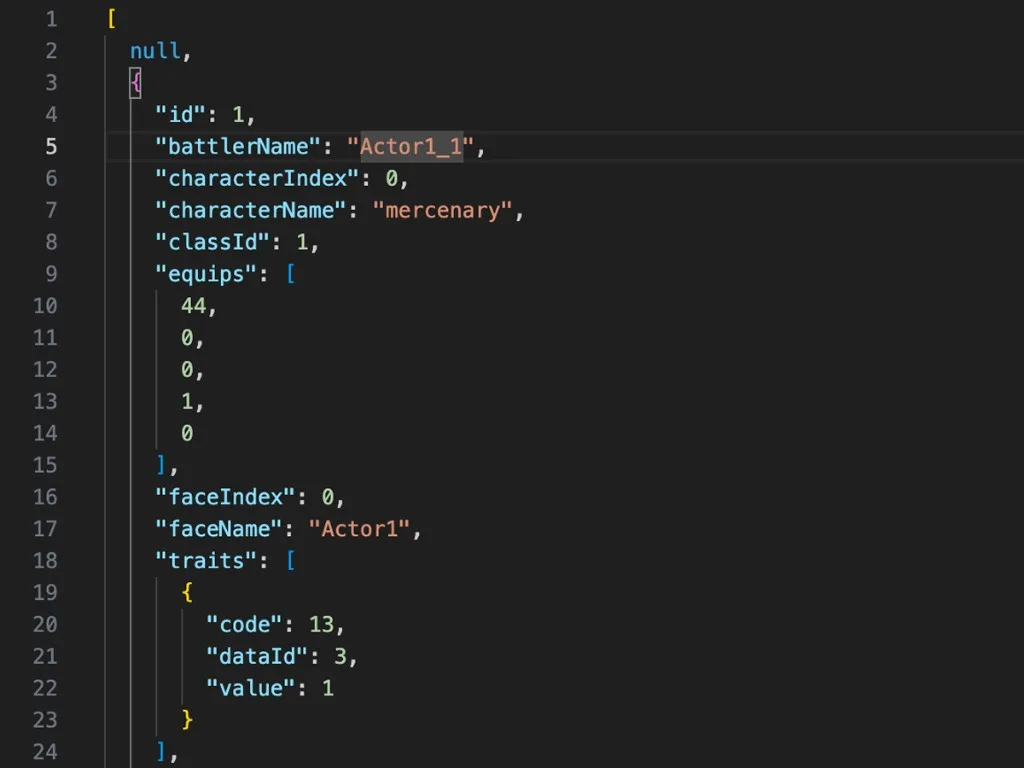Click the value 0 after "characterIndex"

click(391, 178)
